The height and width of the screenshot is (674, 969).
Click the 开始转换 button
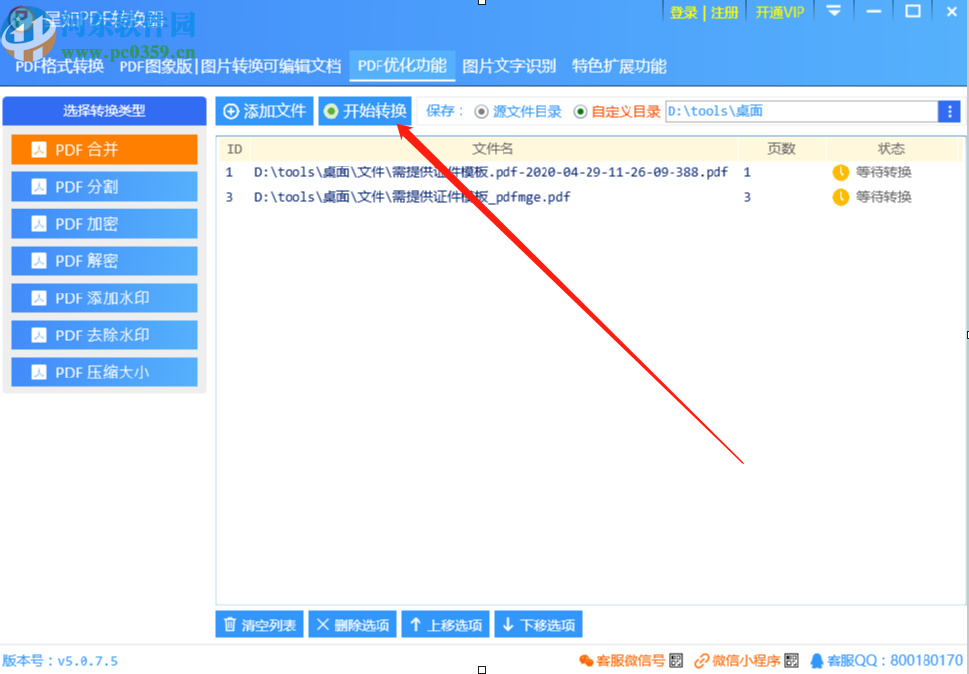366,111
